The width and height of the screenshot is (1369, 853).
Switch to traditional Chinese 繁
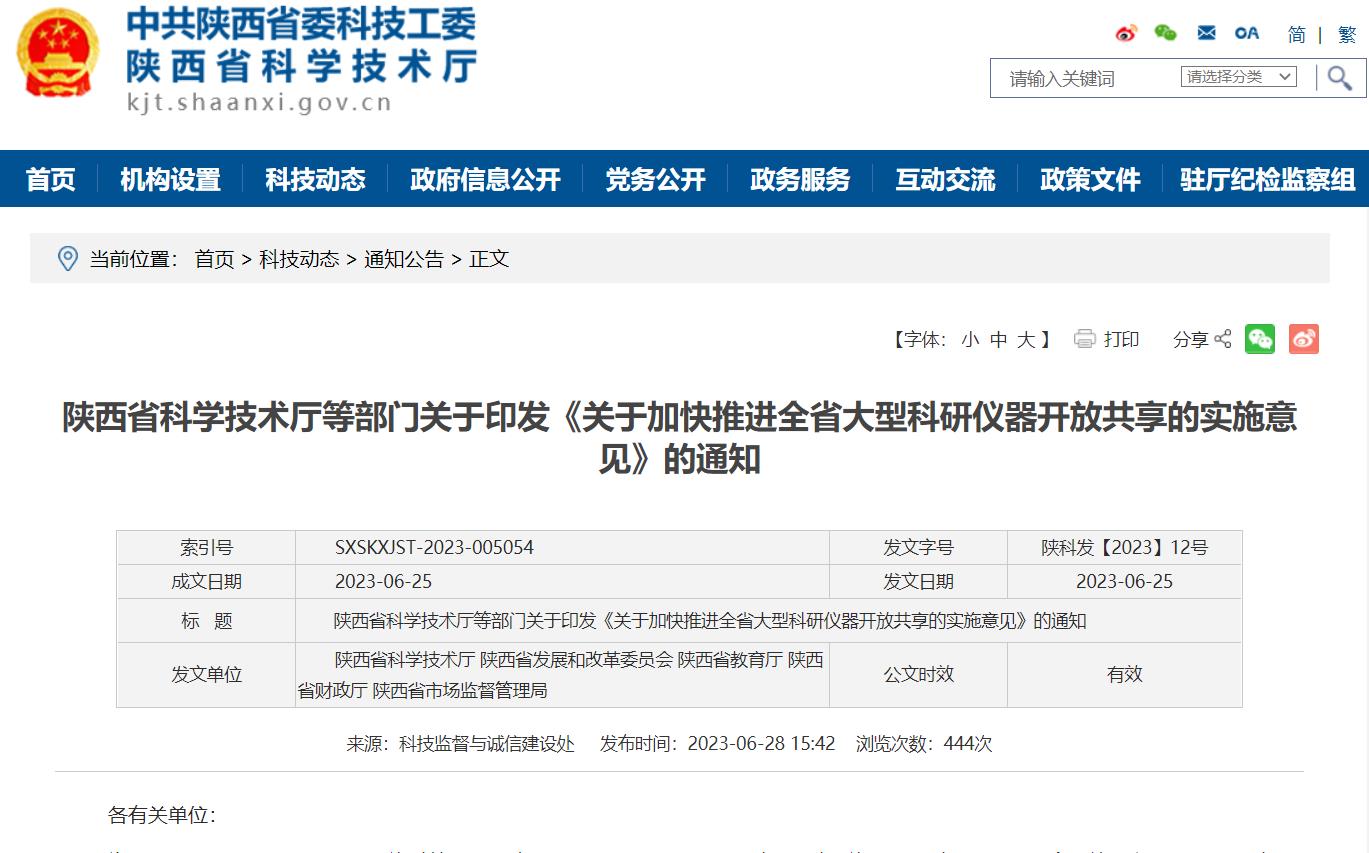click(1347, 35)
